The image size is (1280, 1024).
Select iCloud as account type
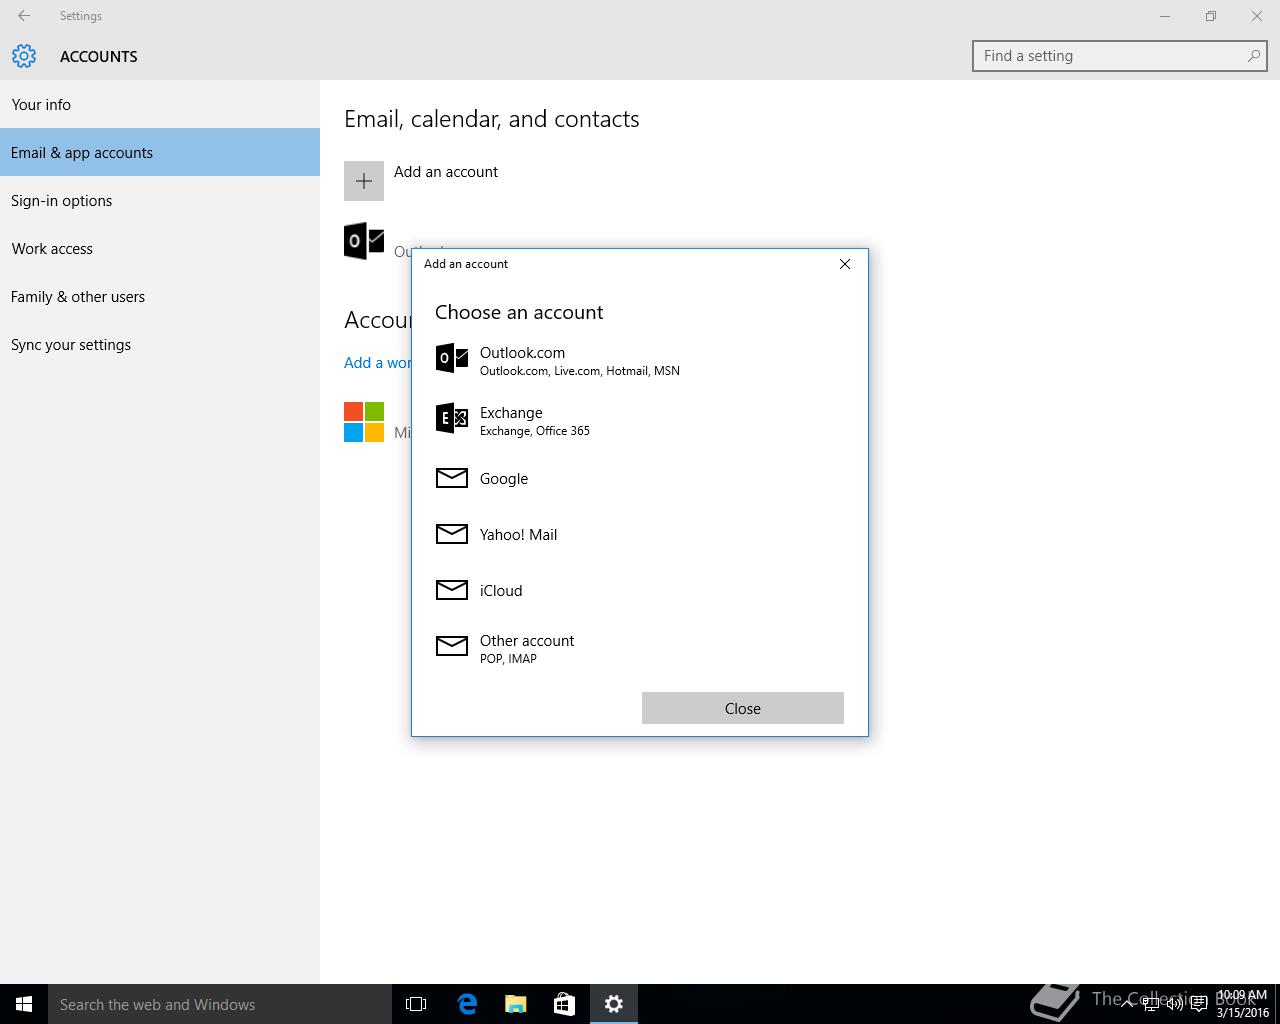pos(640,590)
